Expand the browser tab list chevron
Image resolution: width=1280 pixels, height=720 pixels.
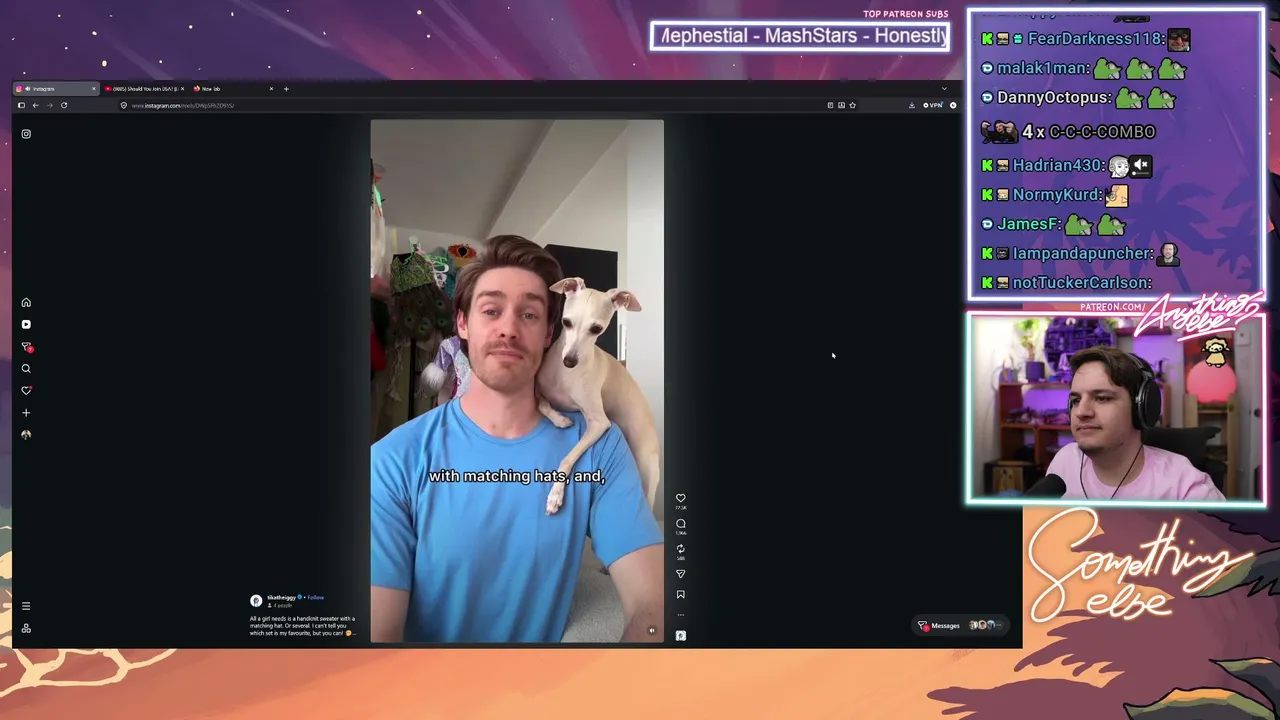[944, 89]
